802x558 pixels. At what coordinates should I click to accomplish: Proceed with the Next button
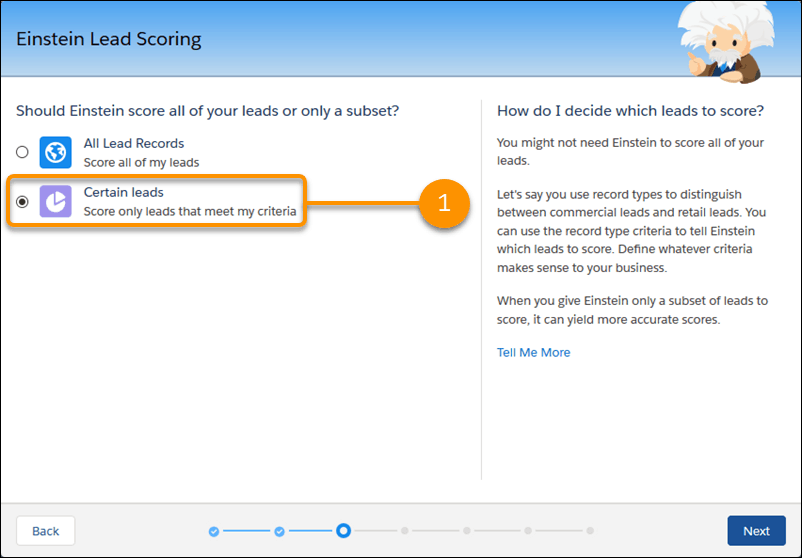tap(756, 531)
